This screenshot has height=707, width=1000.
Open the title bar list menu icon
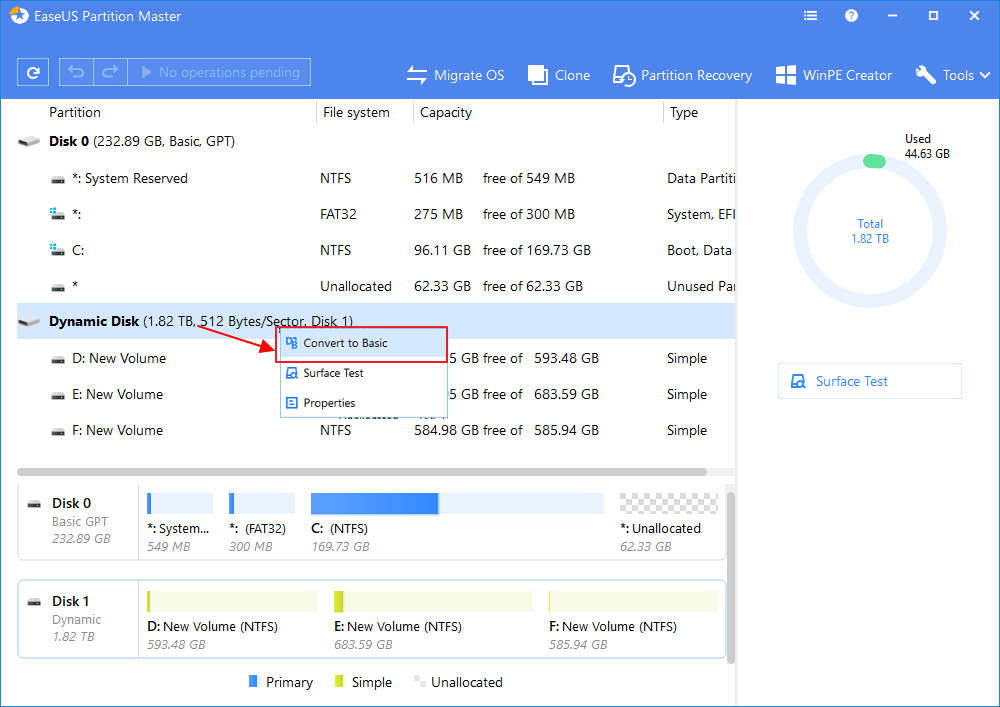click(x=811, y=16)
